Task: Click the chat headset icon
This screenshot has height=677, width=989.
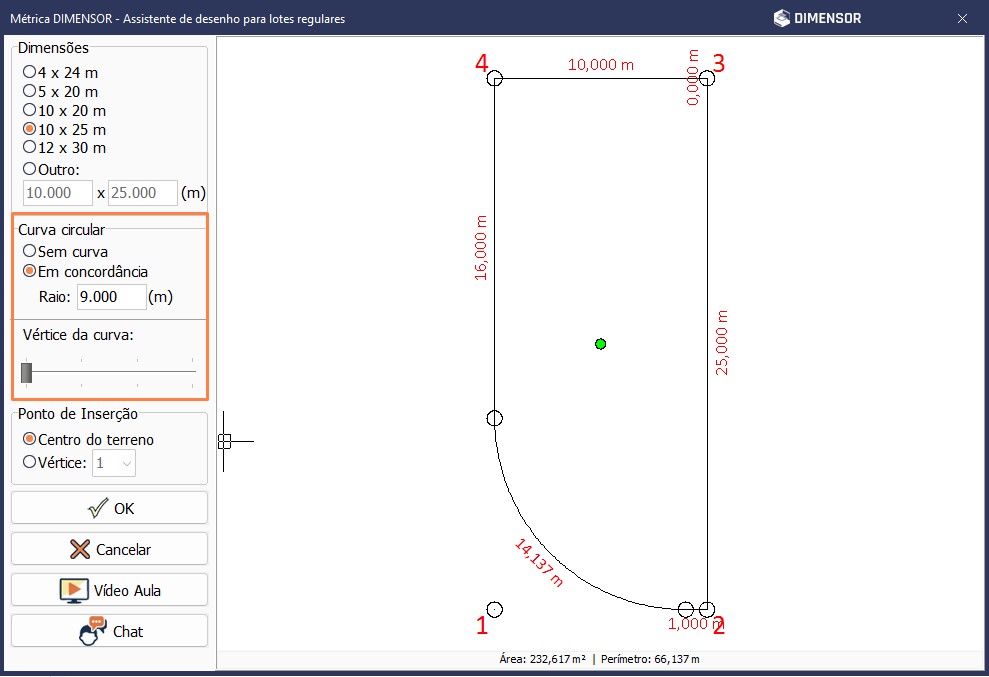Action: (x=92, y=632)
